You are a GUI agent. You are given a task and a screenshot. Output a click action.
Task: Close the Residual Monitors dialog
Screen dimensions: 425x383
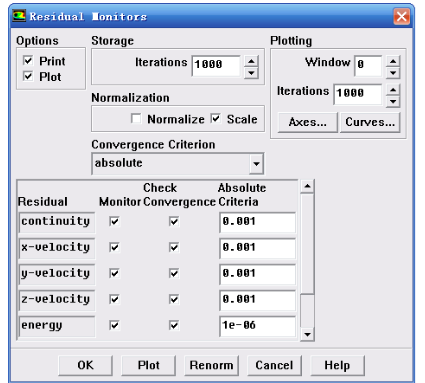click(401, 16)
